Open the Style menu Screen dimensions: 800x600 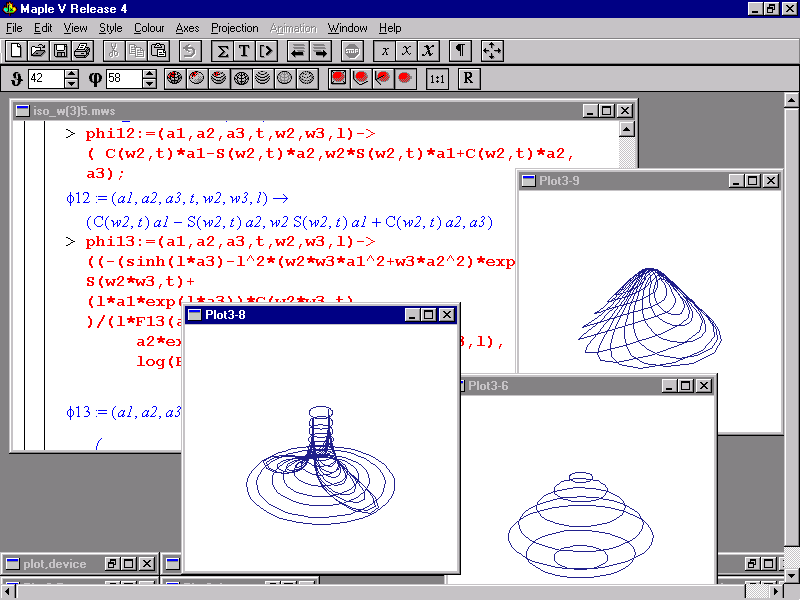click(x=111, y=28)
